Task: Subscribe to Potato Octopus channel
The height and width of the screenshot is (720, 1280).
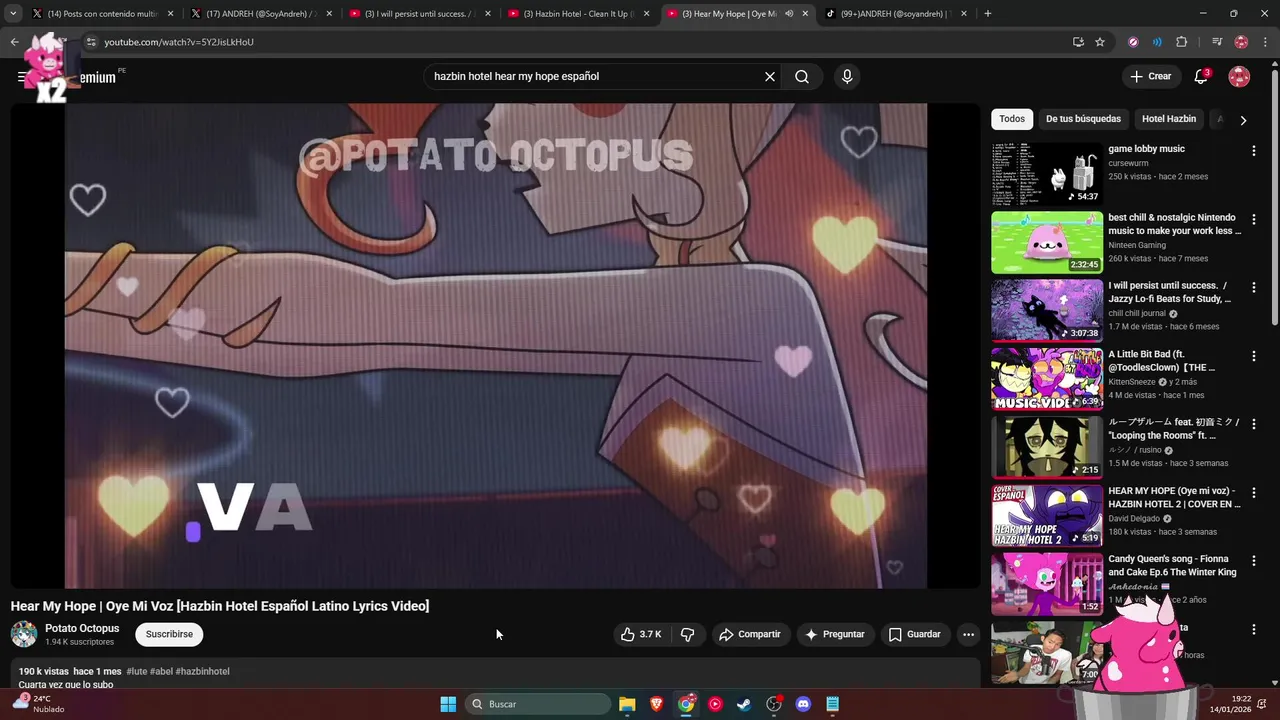Action: 169,634
